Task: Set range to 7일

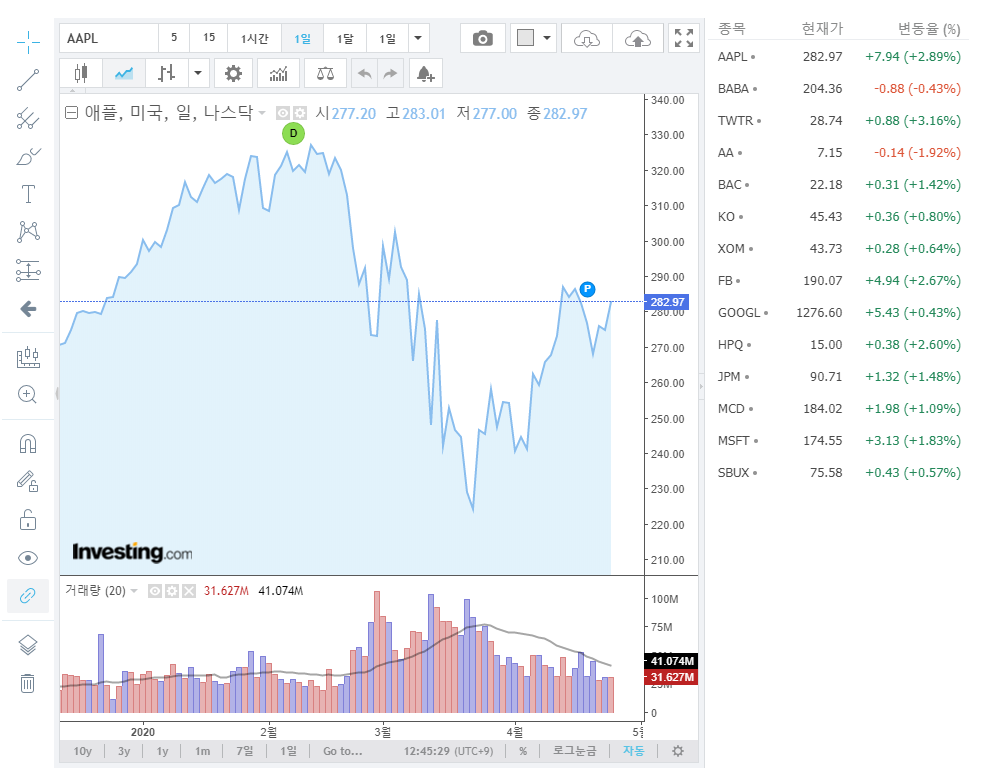Action: click(244, 751)
